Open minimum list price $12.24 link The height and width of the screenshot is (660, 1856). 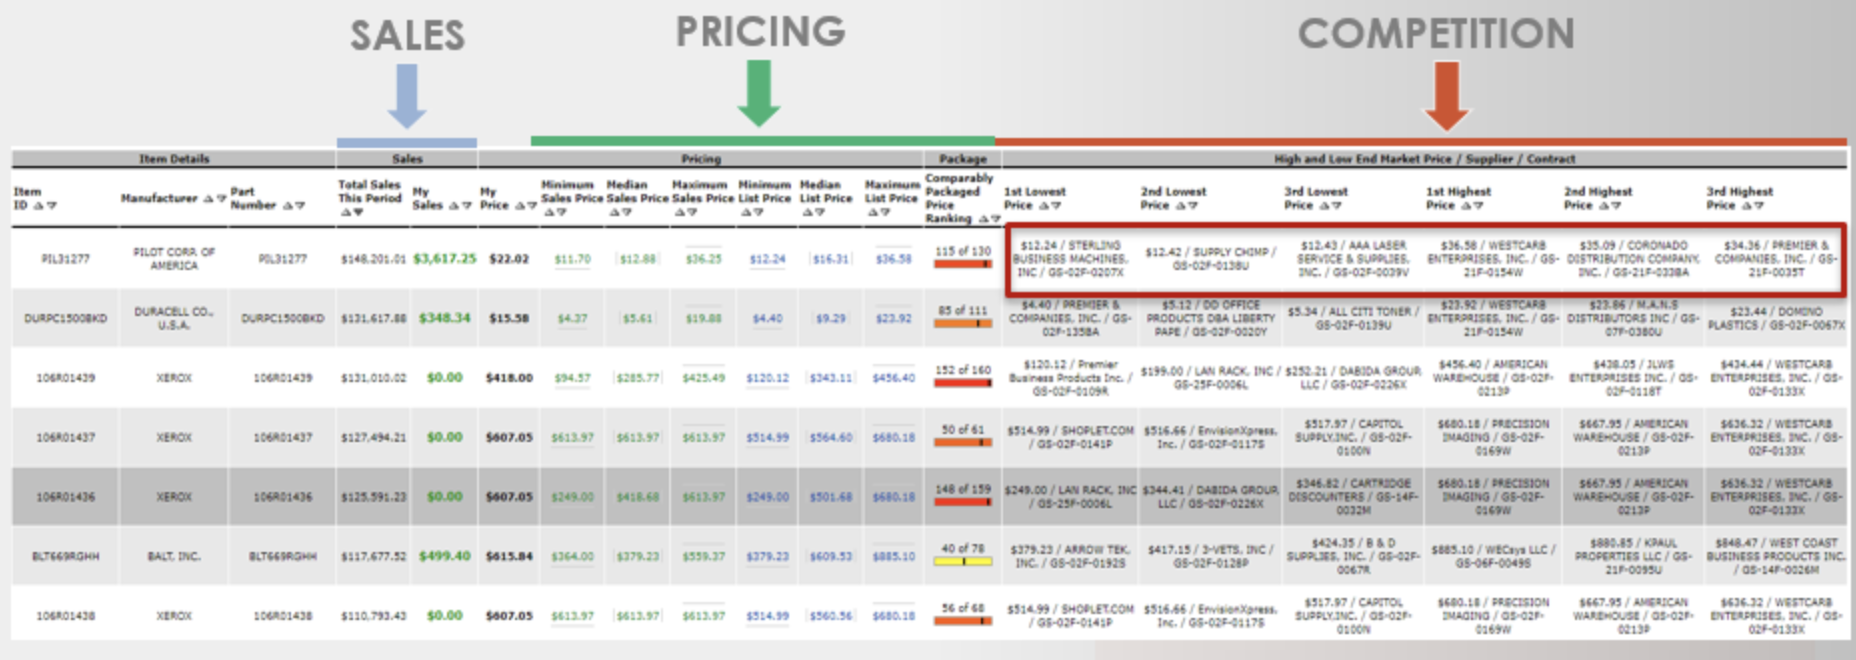(768, 259)
